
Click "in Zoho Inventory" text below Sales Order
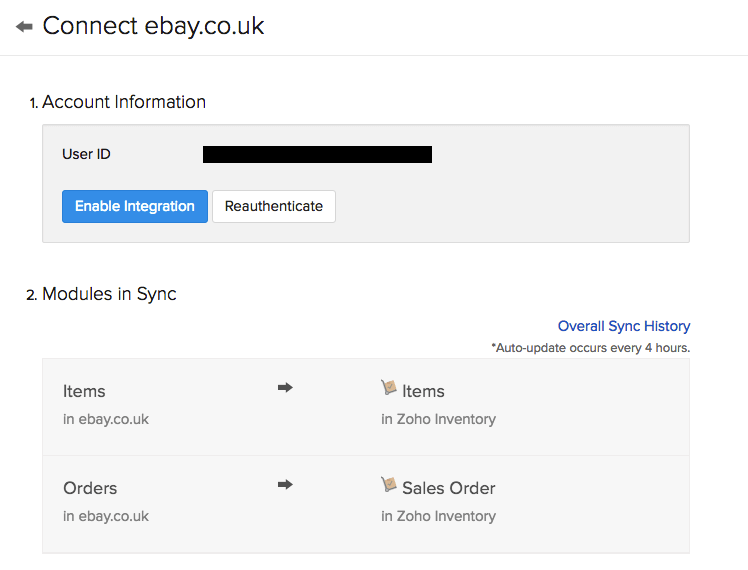coord(438,516)
